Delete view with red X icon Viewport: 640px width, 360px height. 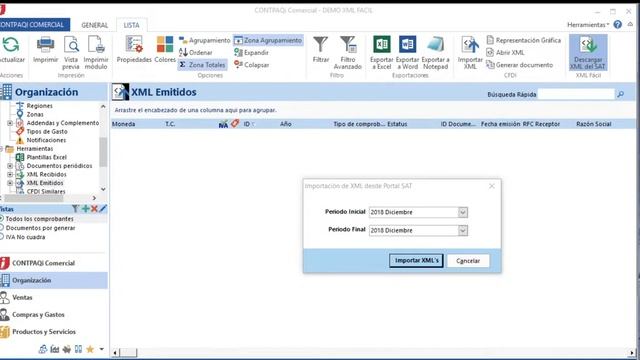click(x=94, y=209)
